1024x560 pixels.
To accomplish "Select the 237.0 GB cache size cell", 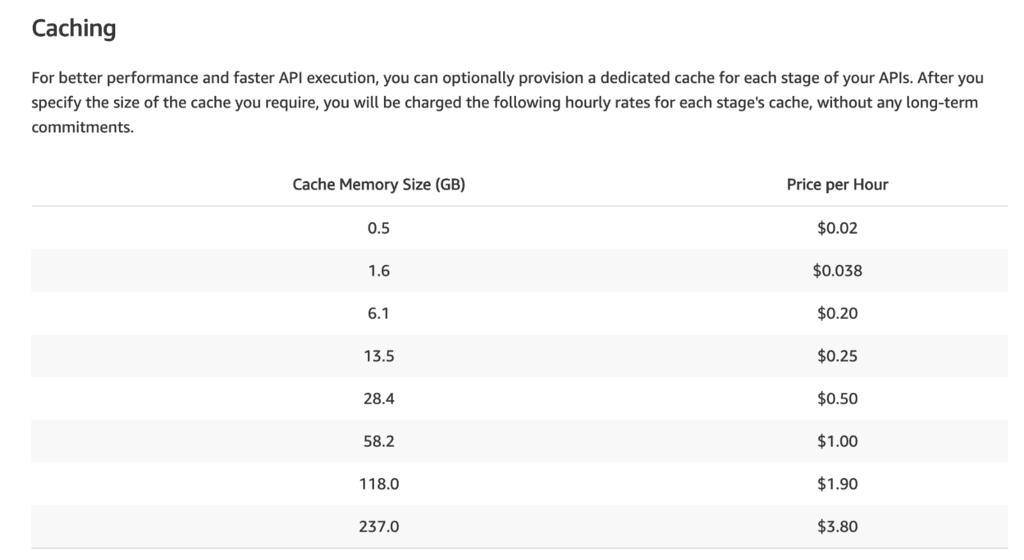I will coord(378,526).
